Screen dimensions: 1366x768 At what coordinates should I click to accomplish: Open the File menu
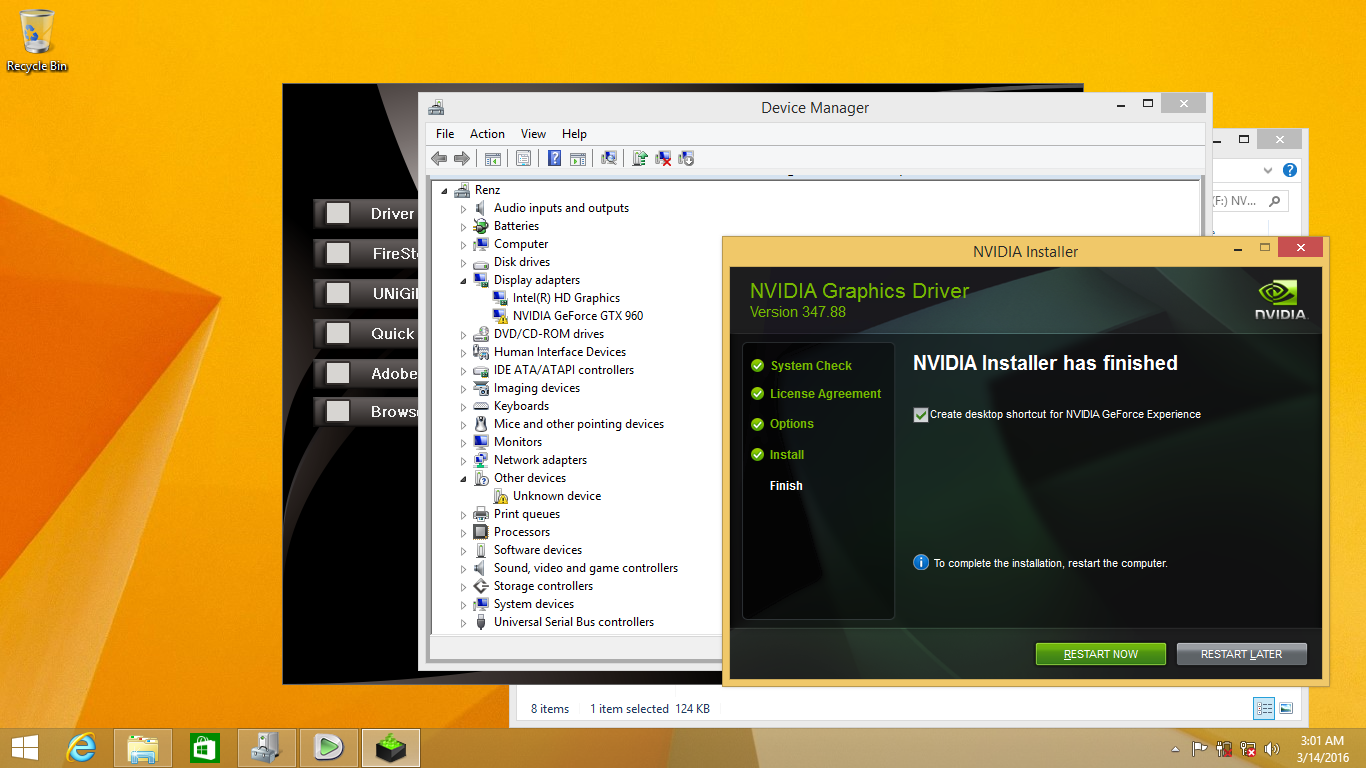coord(445,133)
